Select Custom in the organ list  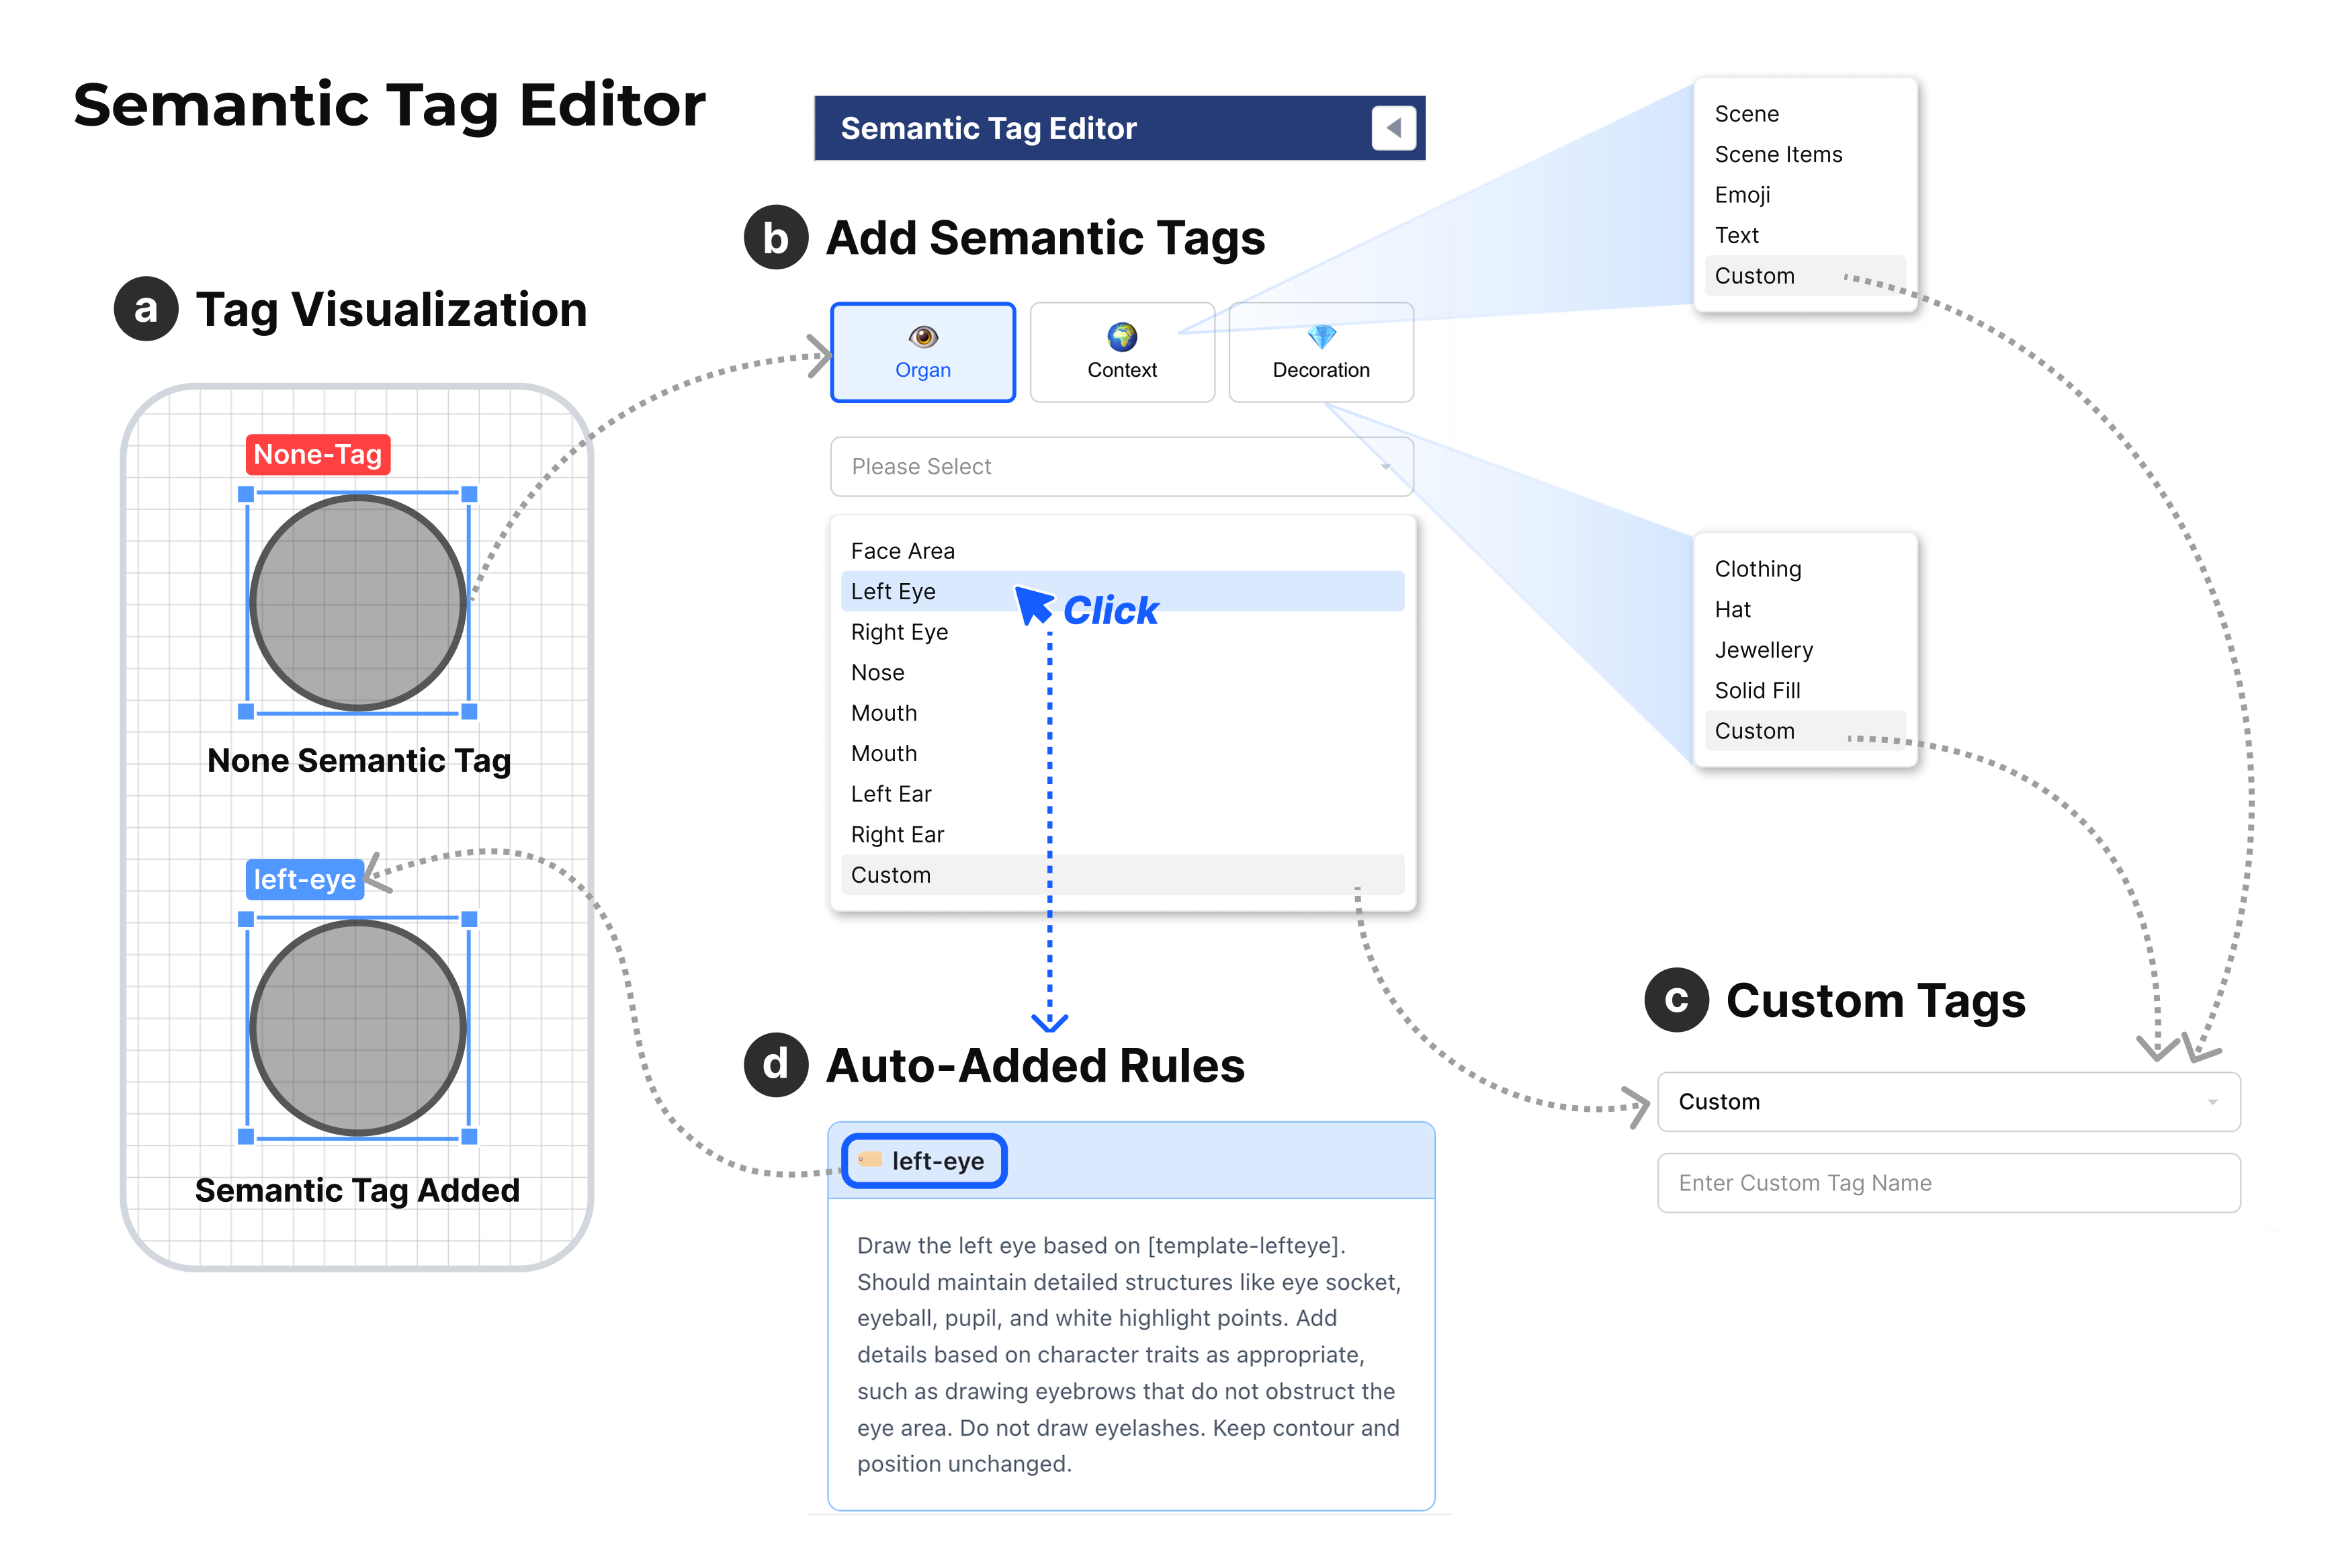click(890, 875)
